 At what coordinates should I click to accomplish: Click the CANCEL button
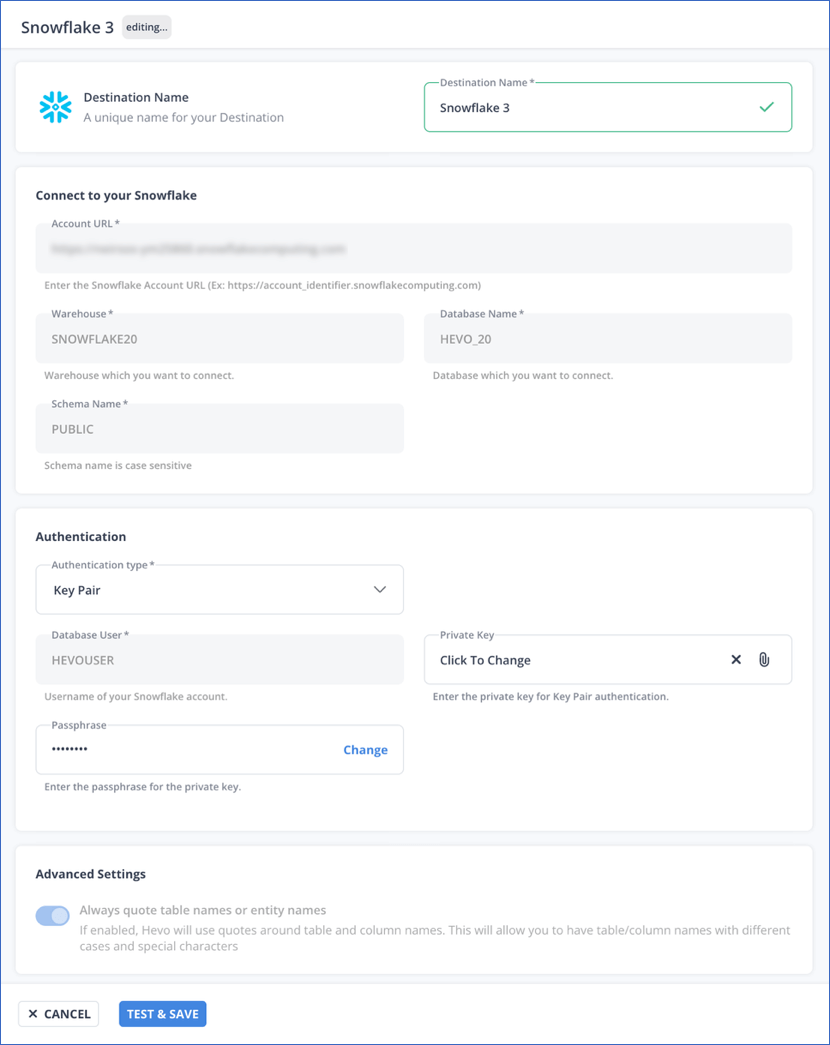[x=59, y=1014]
